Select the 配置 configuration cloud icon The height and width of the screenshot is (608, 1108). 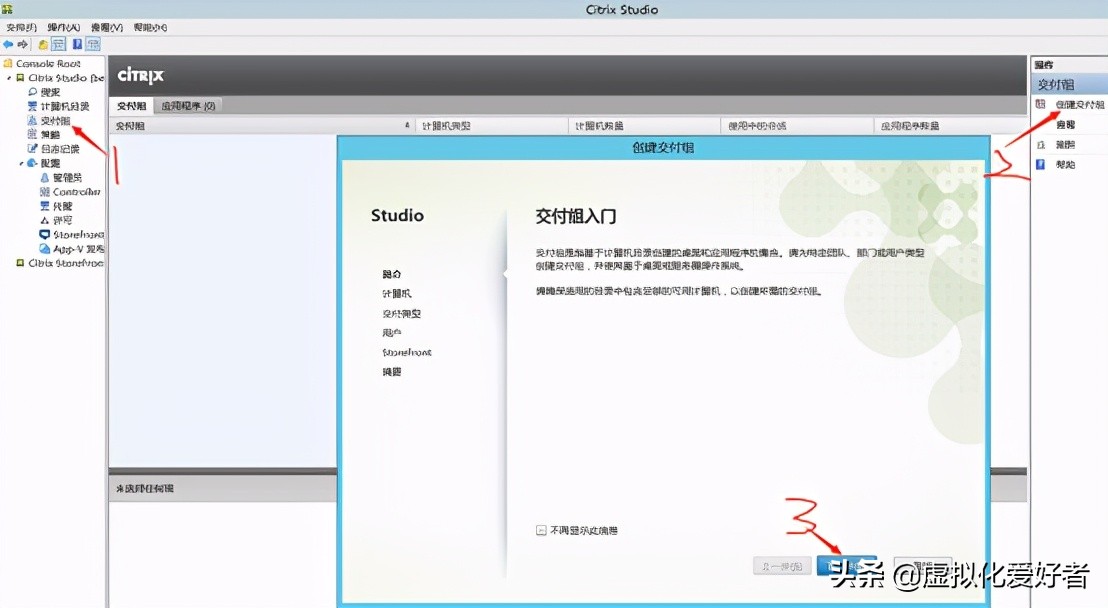[32, 163]
